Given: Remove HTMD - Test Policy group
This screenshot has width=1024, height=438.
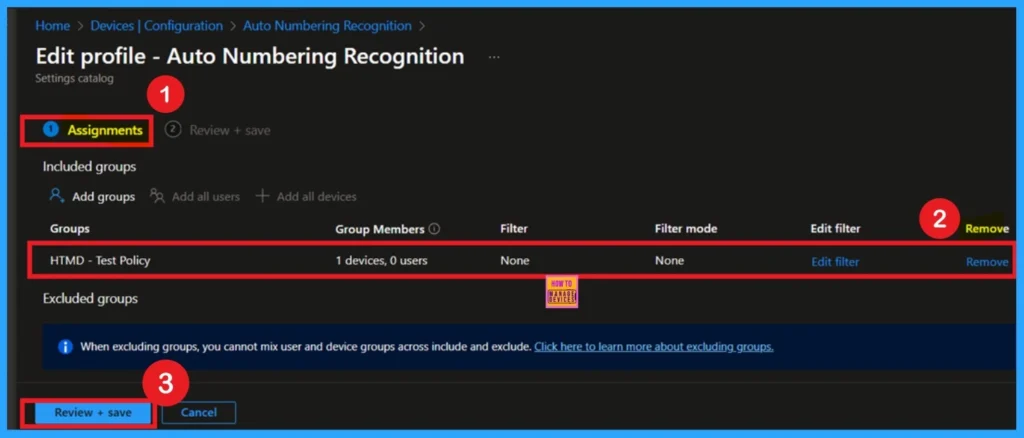Looking at the screenshot, I should [x=987, y=262].
